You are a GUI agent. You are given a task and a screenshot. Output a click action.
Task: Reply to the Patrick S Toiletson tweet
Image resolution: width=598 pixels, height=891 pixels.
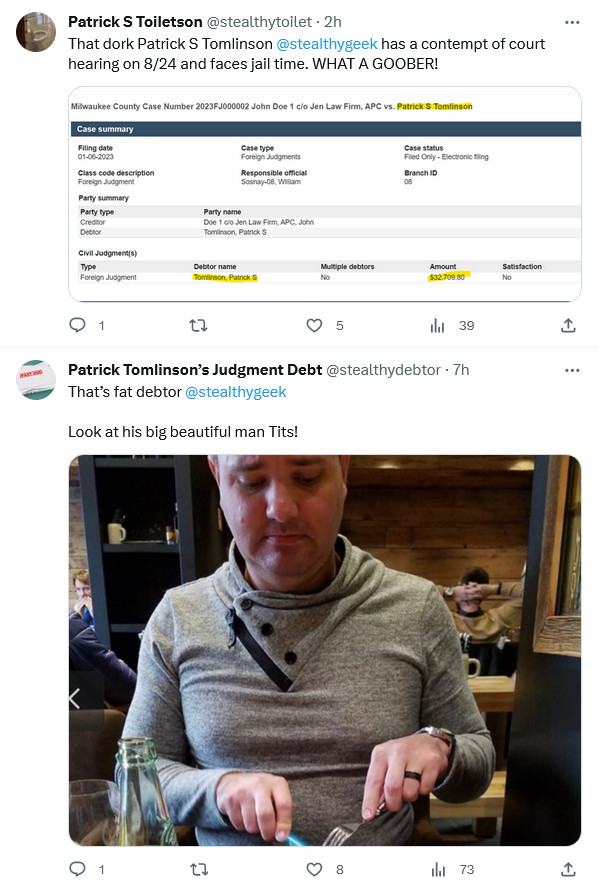tap(77, 325)
